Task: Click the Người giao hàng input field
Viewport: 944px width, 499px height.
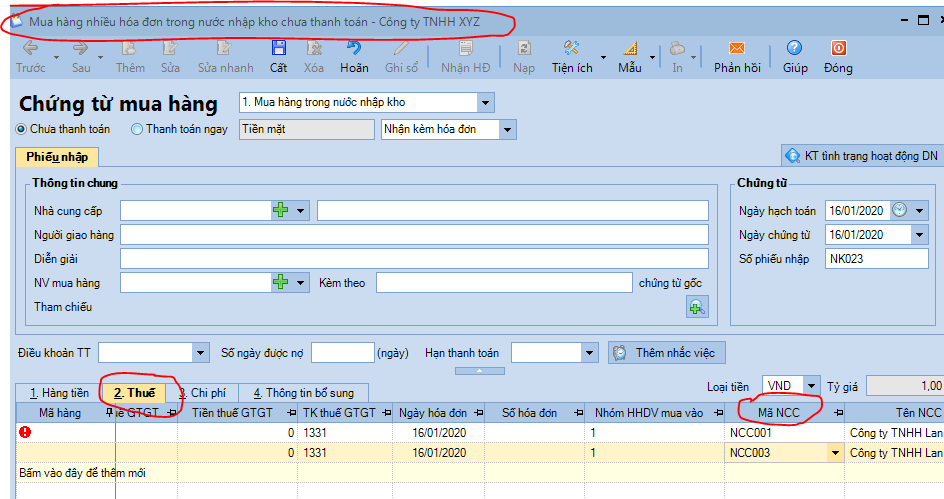Action: [414, 235]
